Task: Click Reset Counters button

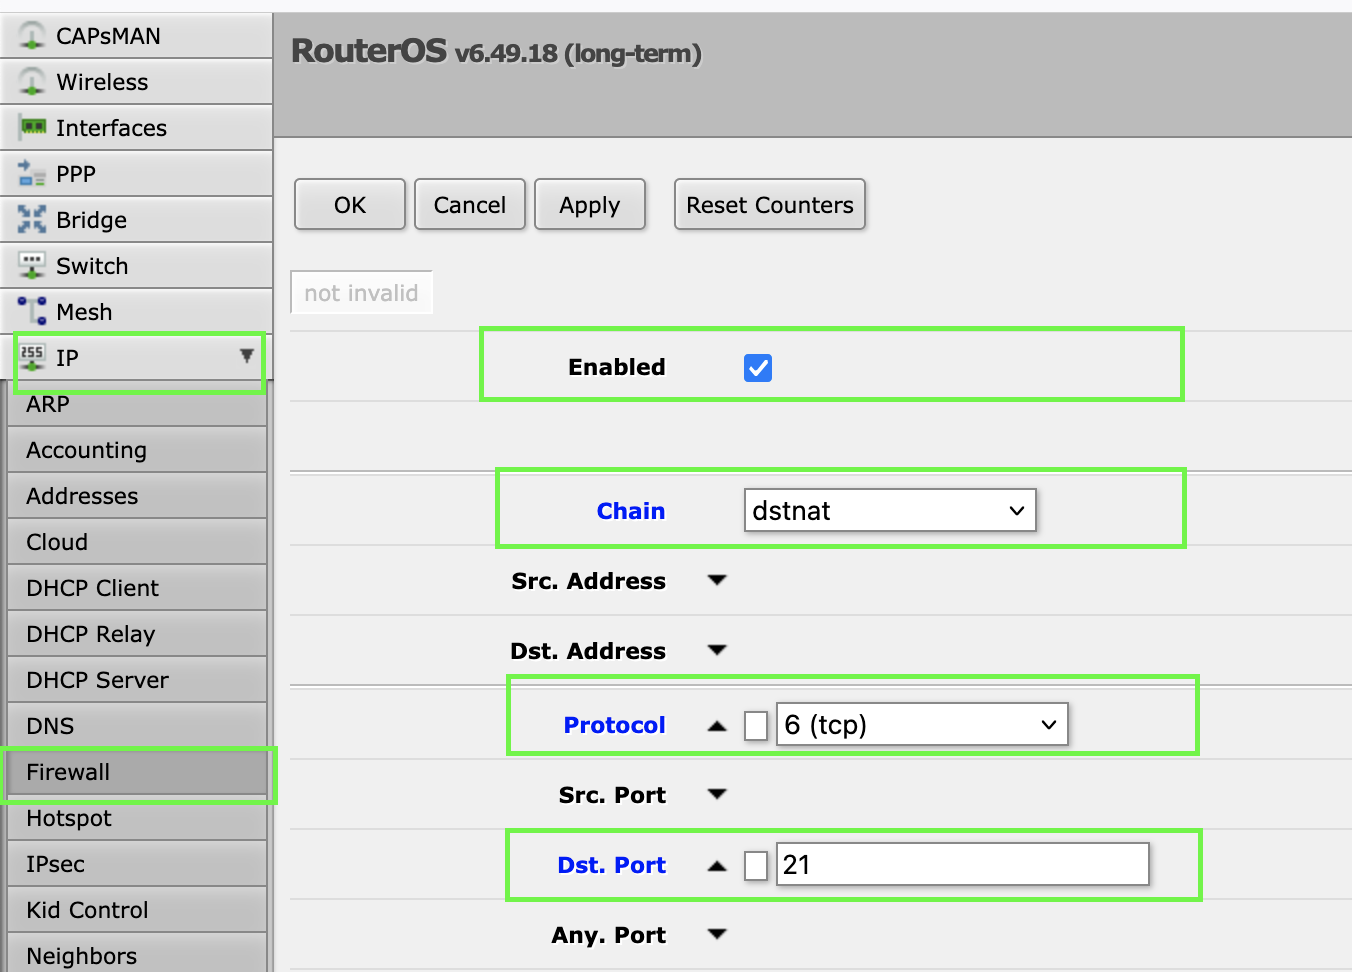Action: [x=770, y=204]
